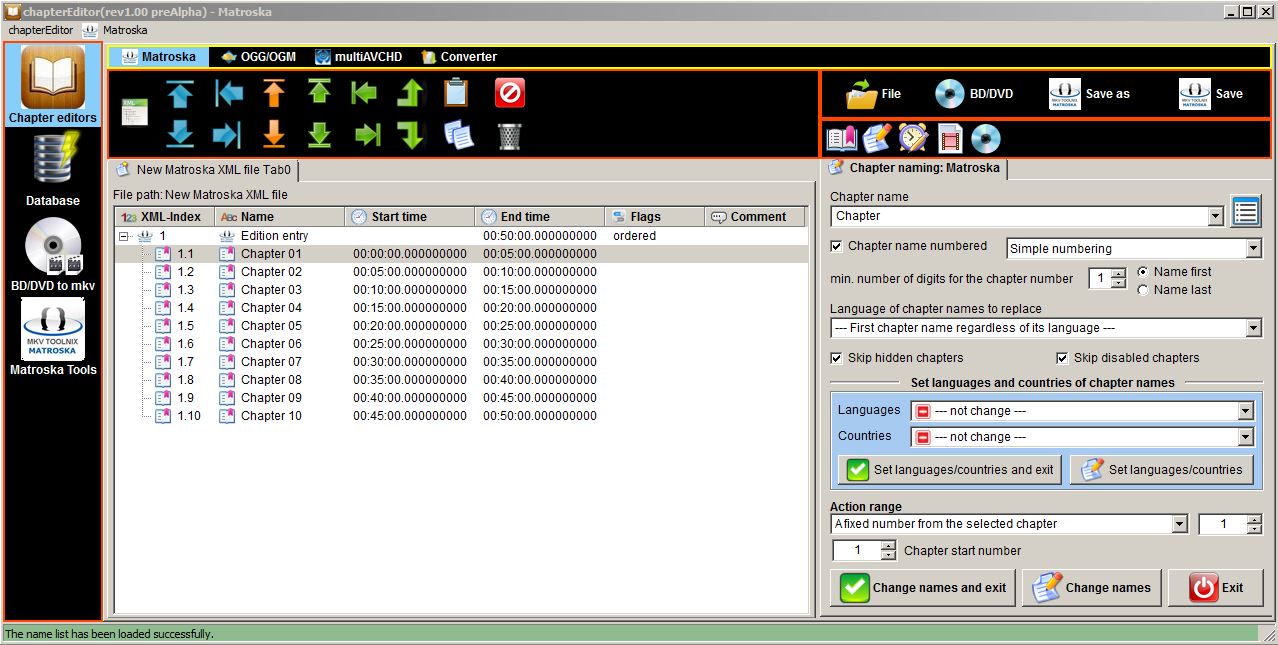Image resolution: width=1278 pixels, height=645 pixels.
Task: Click the green down-to-line arrow icon
Action: tap(319, 134)
